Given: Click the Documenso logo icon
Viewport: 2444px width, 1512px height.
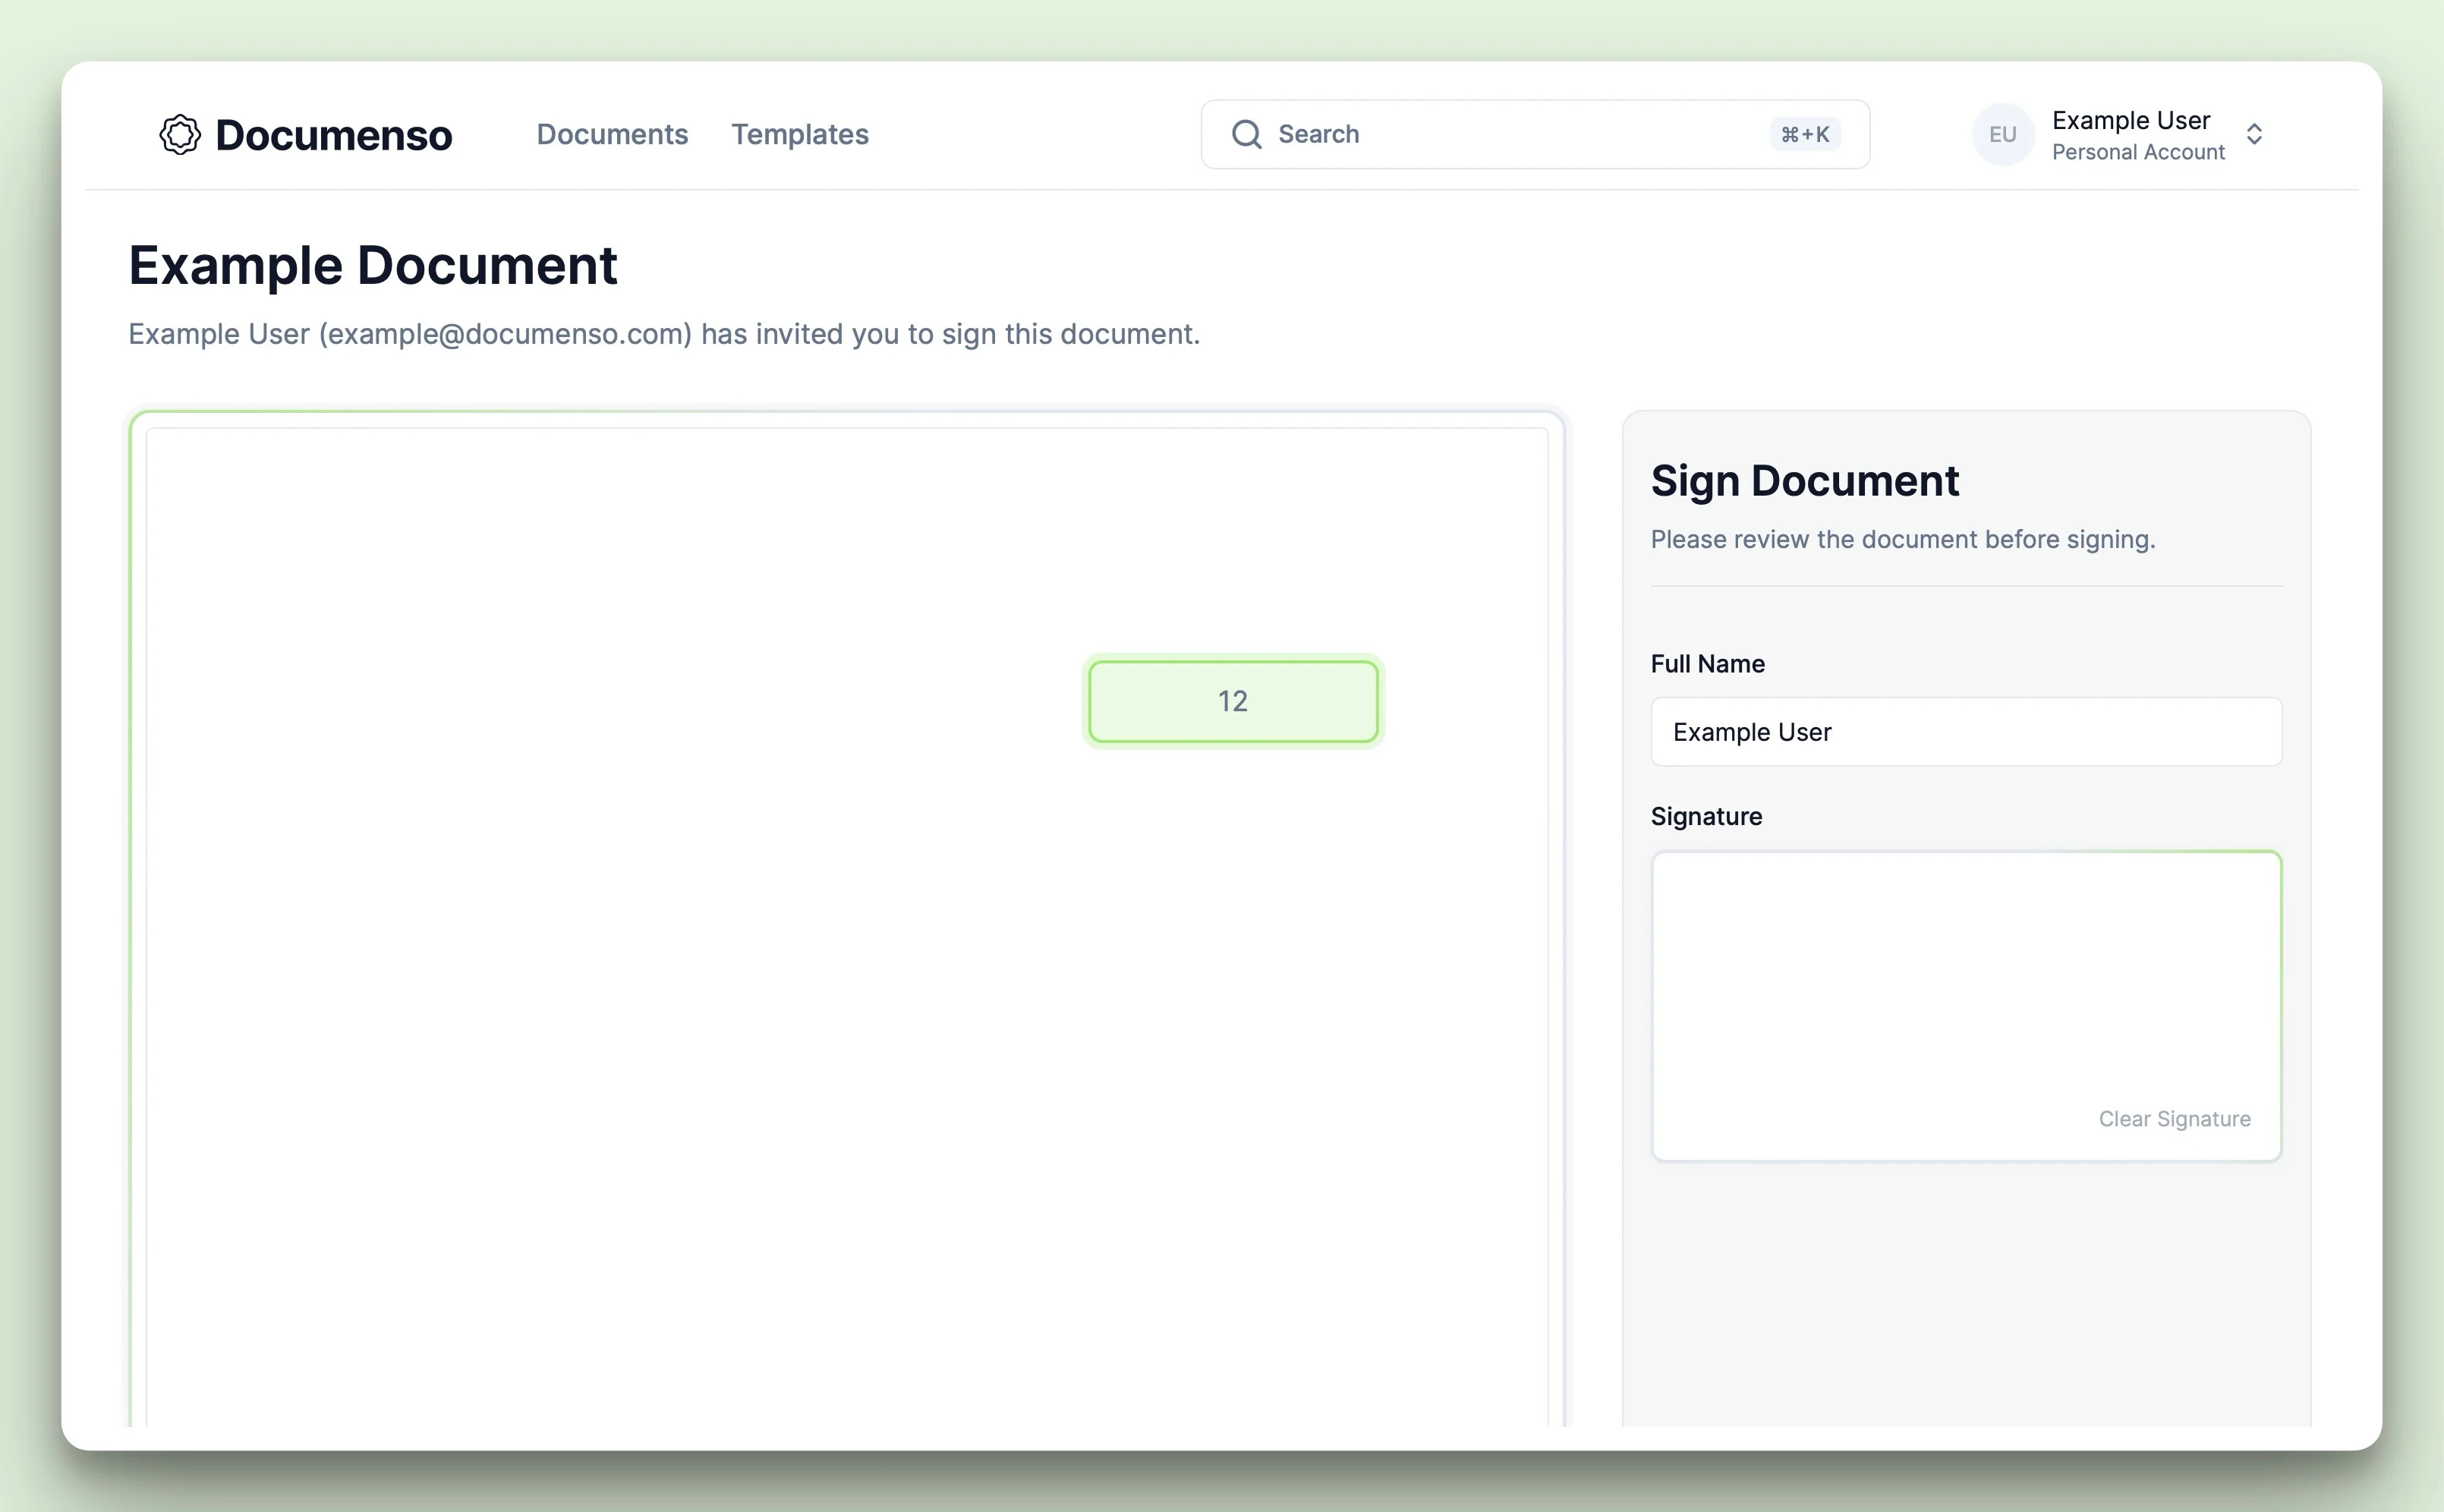Looking at the screenshot, I should point(180,134).
